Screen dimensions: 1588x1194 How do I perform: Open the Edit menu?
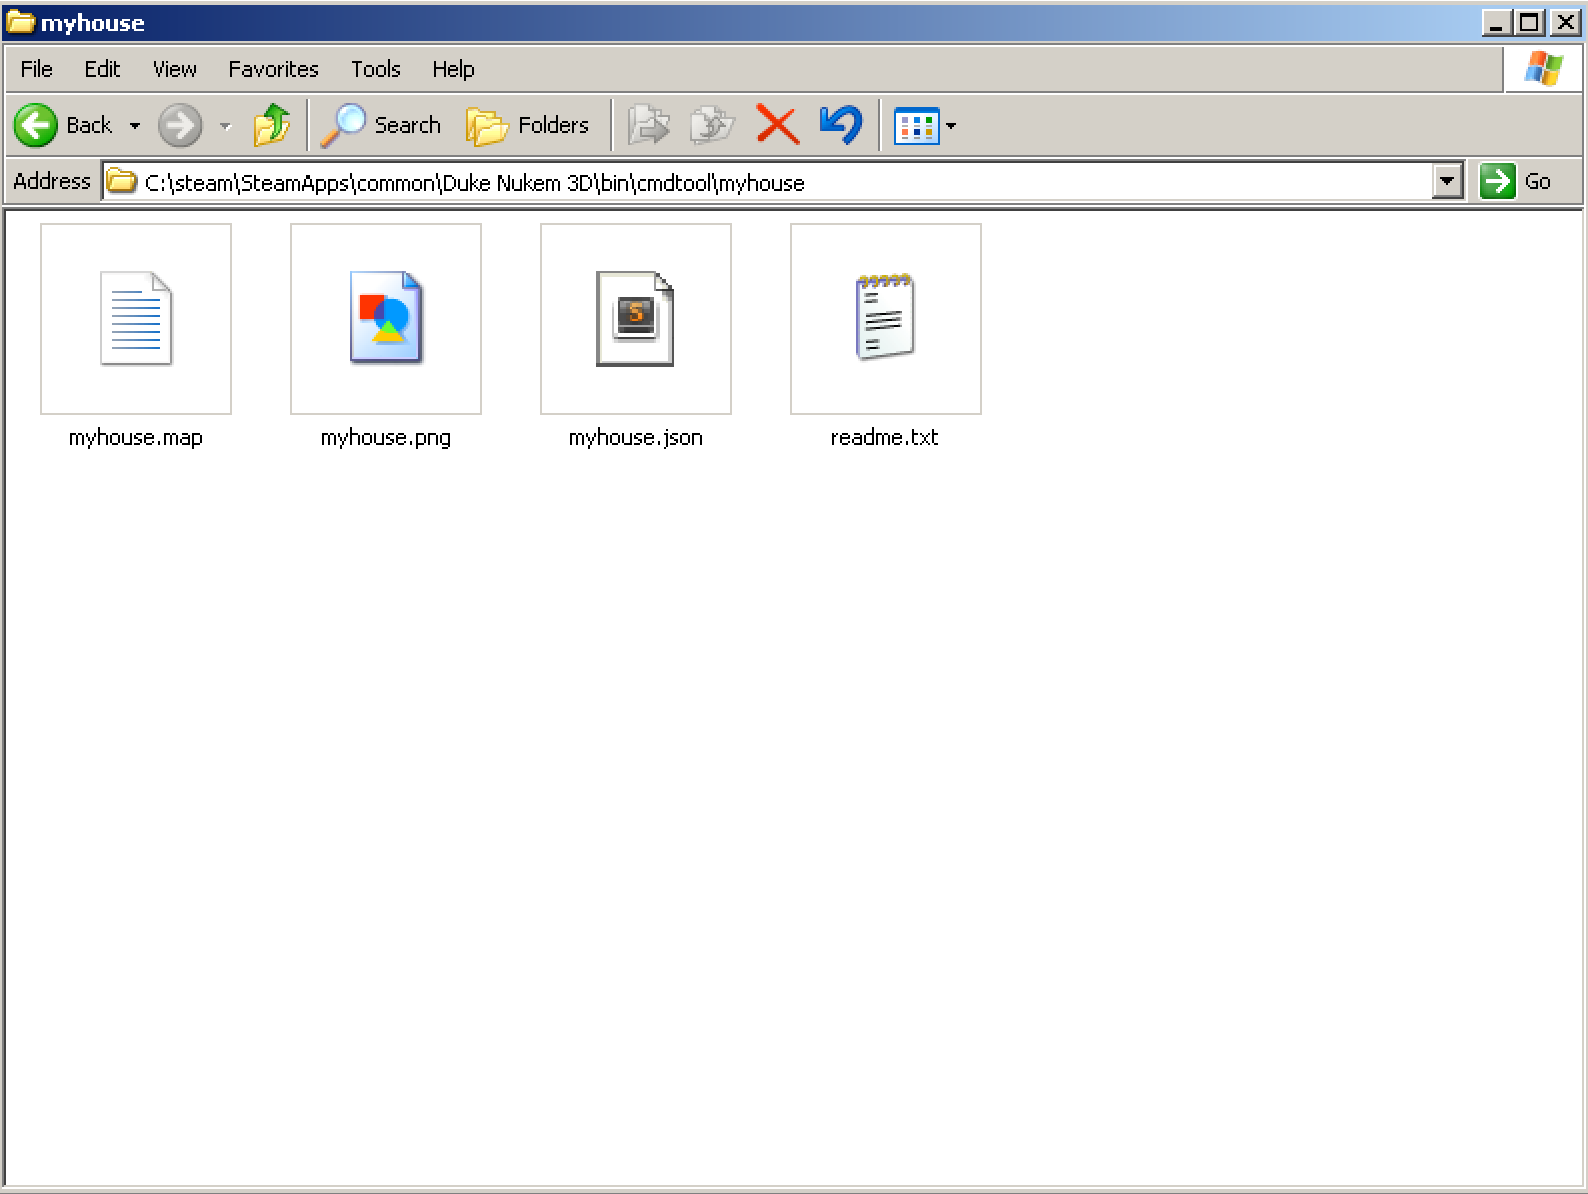pyautogui.click(x=102, y=69)
